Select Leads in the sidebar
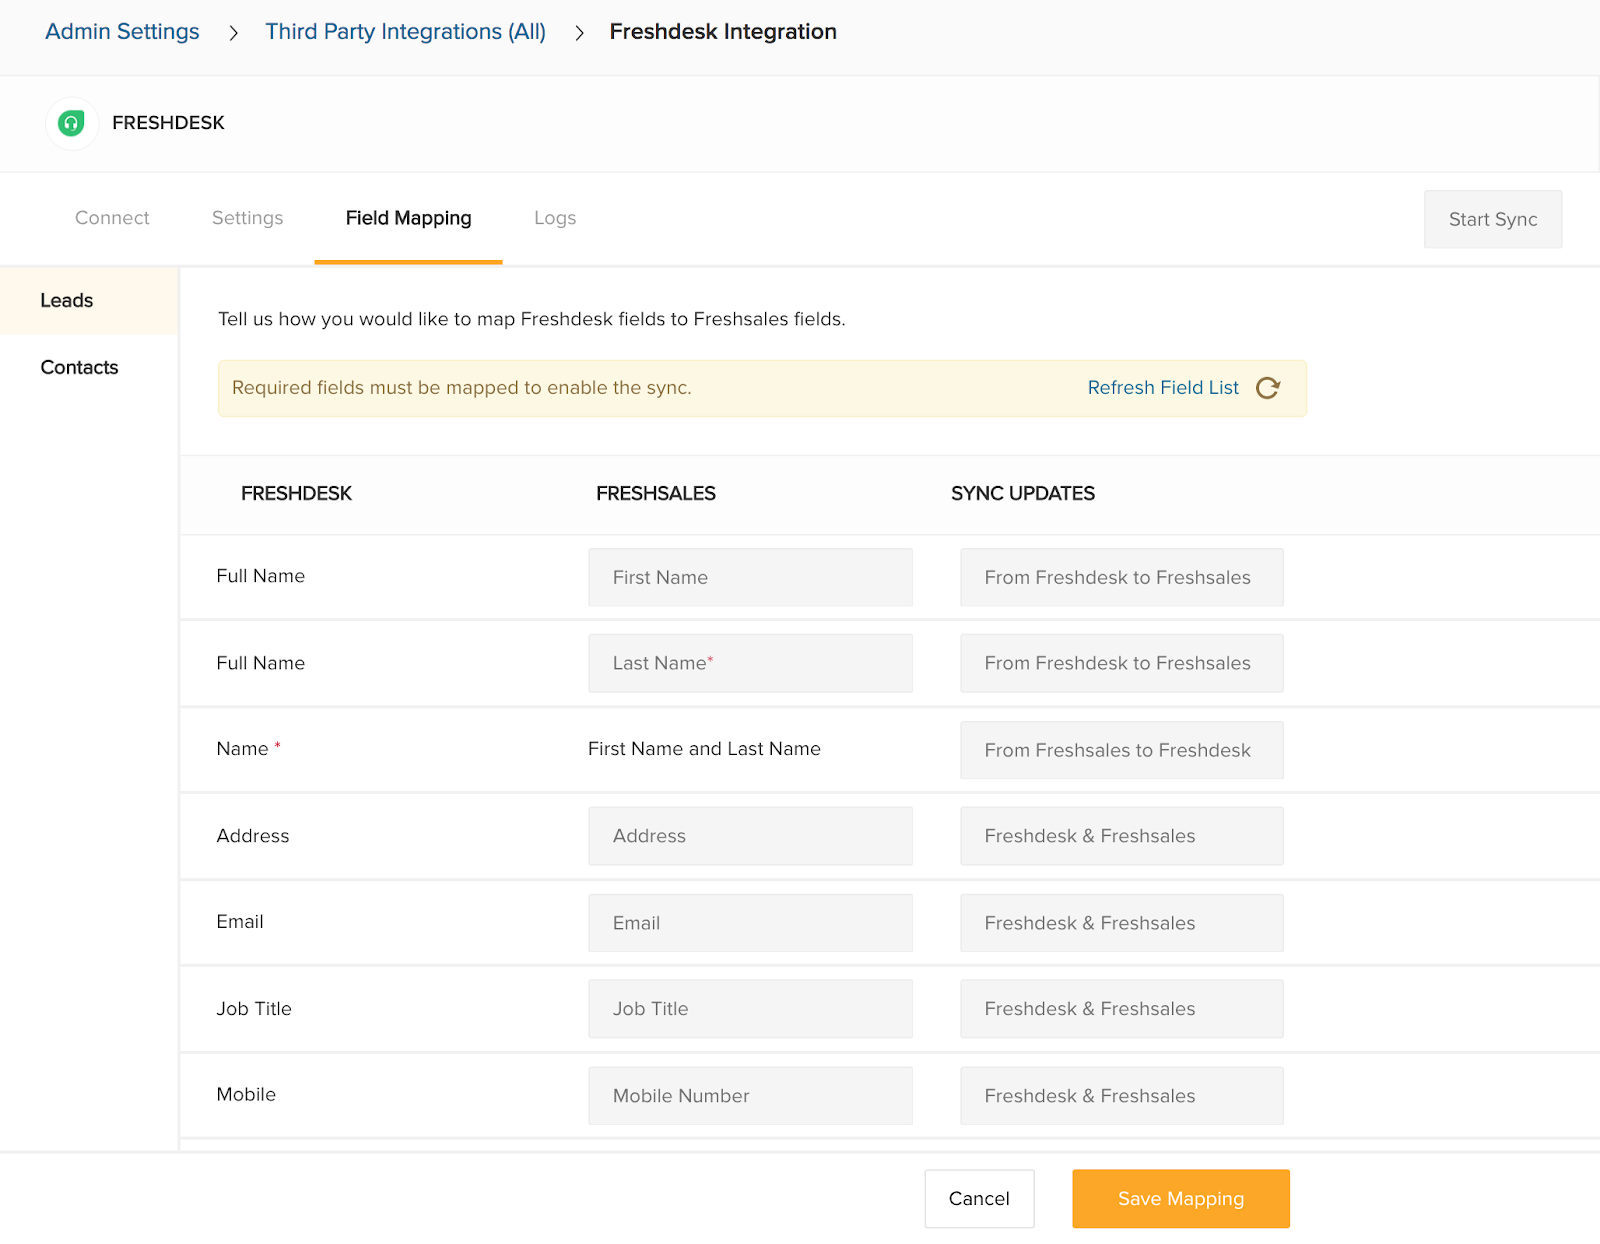The height and width of the screenshot is (1244, 1600). point(67,301)
